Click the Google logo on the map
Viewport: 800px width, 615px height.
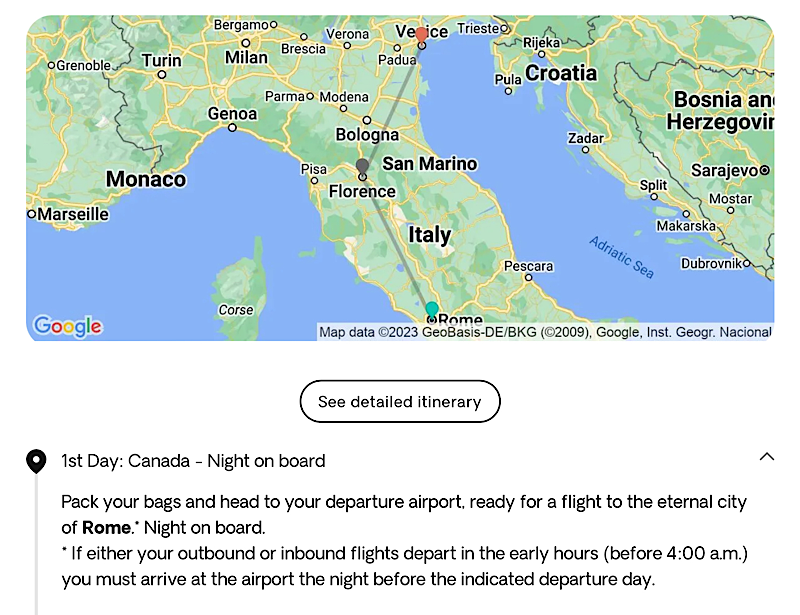tap(67, 326)
